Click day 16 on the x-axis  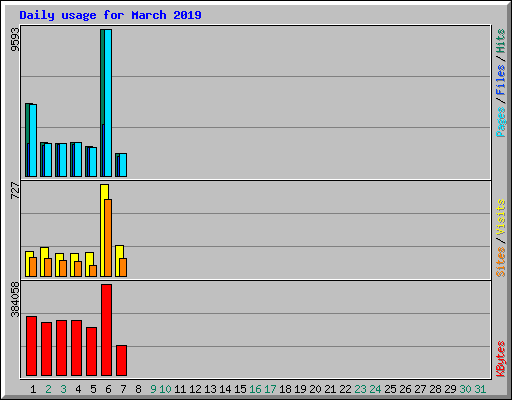pyautogui.click(x=255, y=389)
